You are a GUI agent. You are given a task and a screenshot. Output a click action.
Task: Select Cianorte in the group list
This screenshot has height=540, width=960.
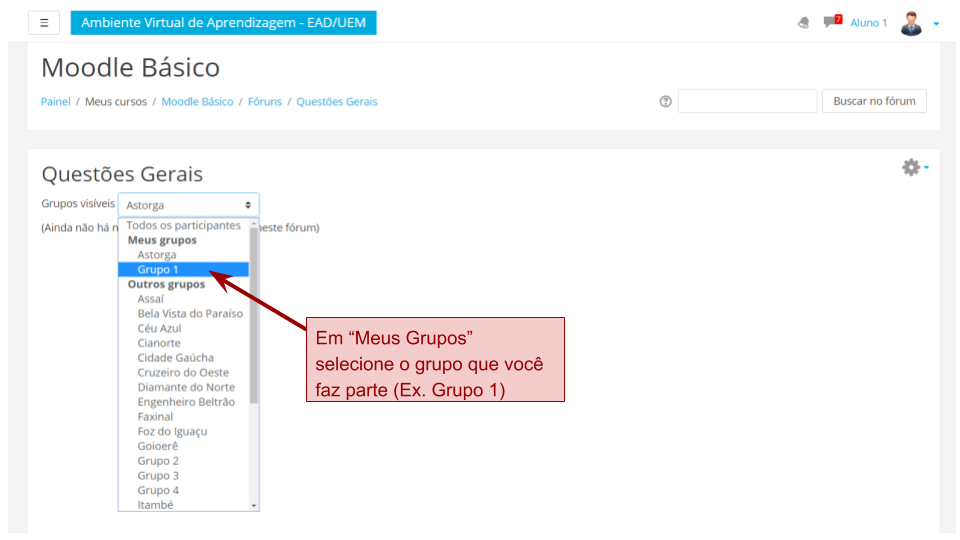159,343
